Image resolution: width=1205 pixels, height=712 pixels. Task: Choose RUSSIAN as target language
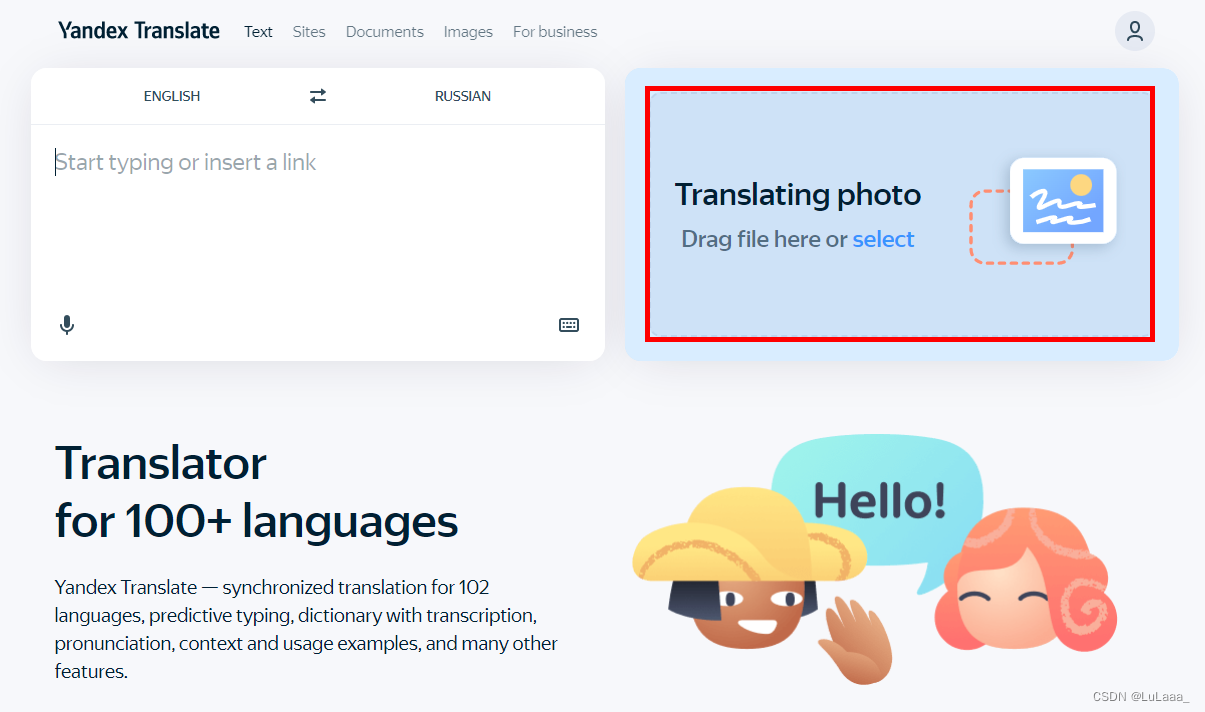tap(463, 96)
